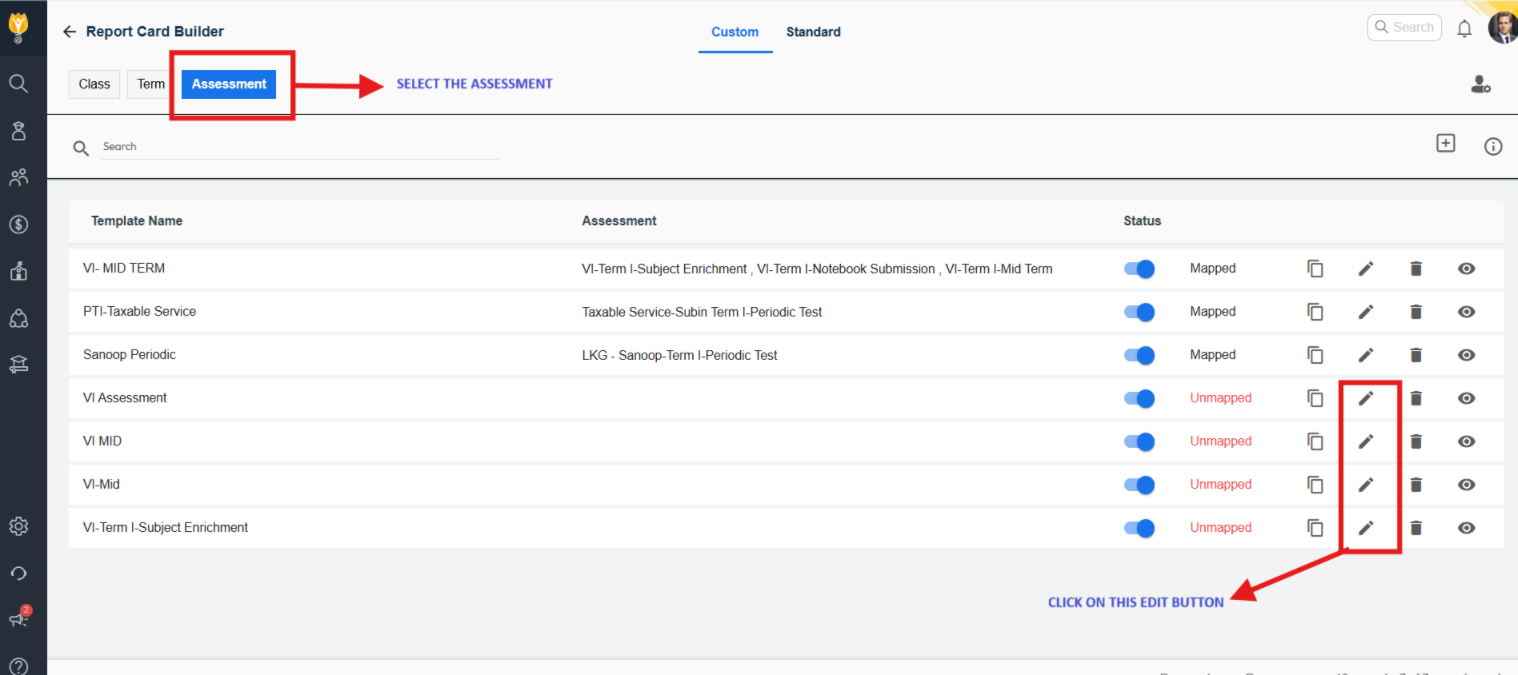Open the notifications bell
Viewport: 1518px width, 675px height.
click(1464, 29)
